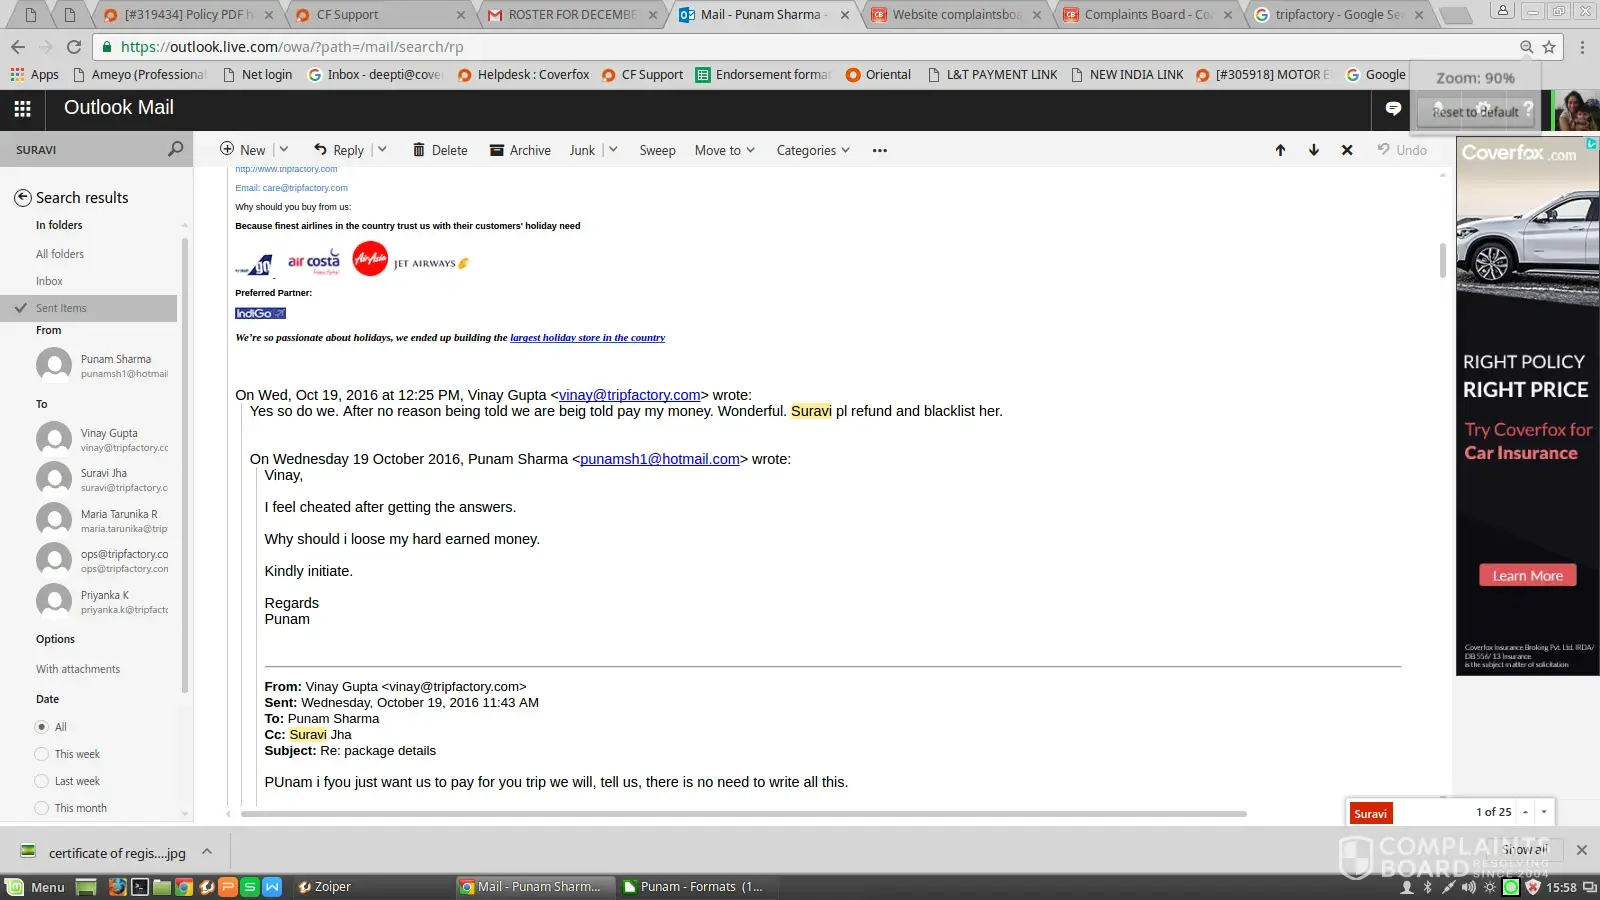Open the Linux Mint Menu

click(x=36, y=887)
